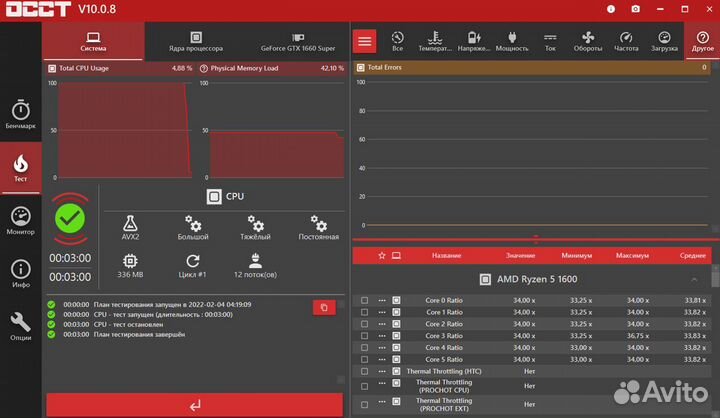Click the star favorites column header
Screen dimensions: 720x418
[382, 255]
